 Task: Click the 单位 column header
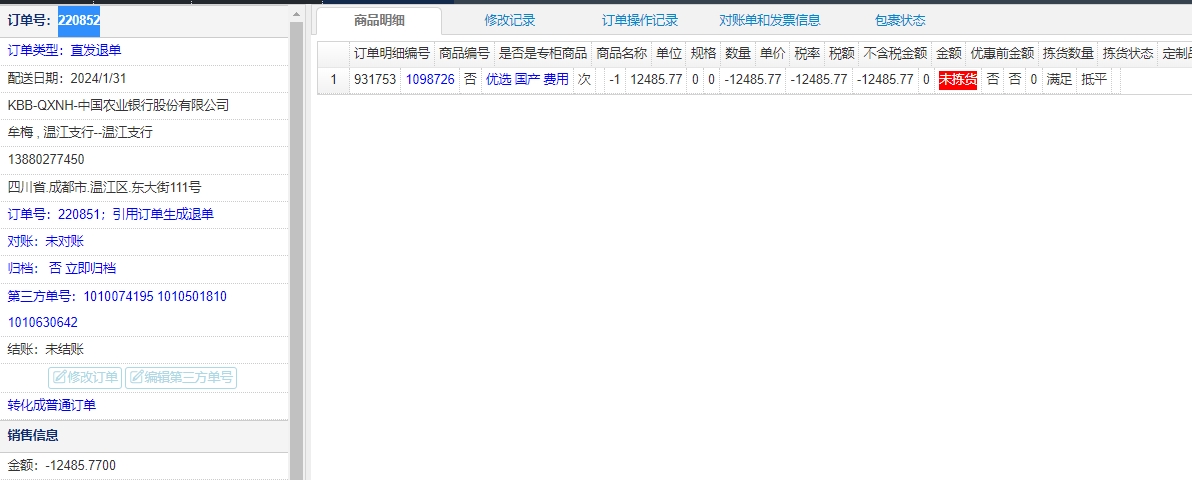[x=669, y=54]
